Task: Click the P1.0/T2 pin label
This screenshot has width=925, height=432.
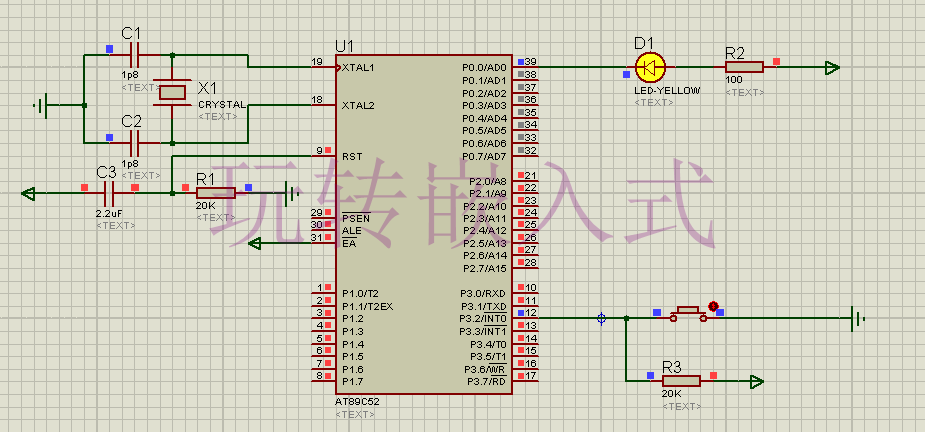Action: 360,293
